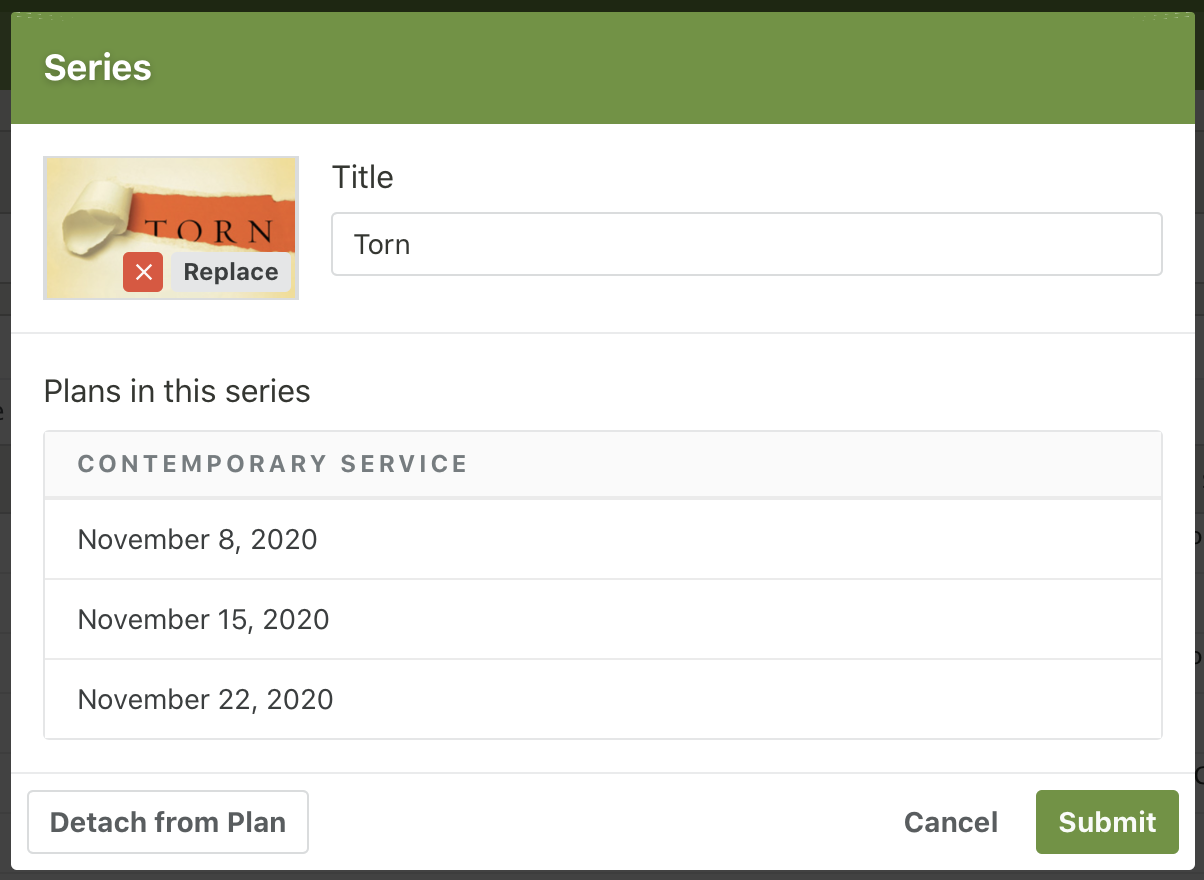
Task: Click the Title field label
Action: 362,177
